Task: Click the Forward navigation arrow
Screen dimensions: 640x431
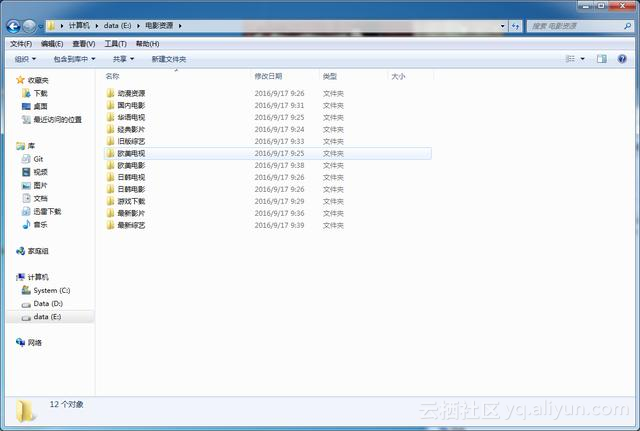Action: pyautogui.click(x=29, y=27)
